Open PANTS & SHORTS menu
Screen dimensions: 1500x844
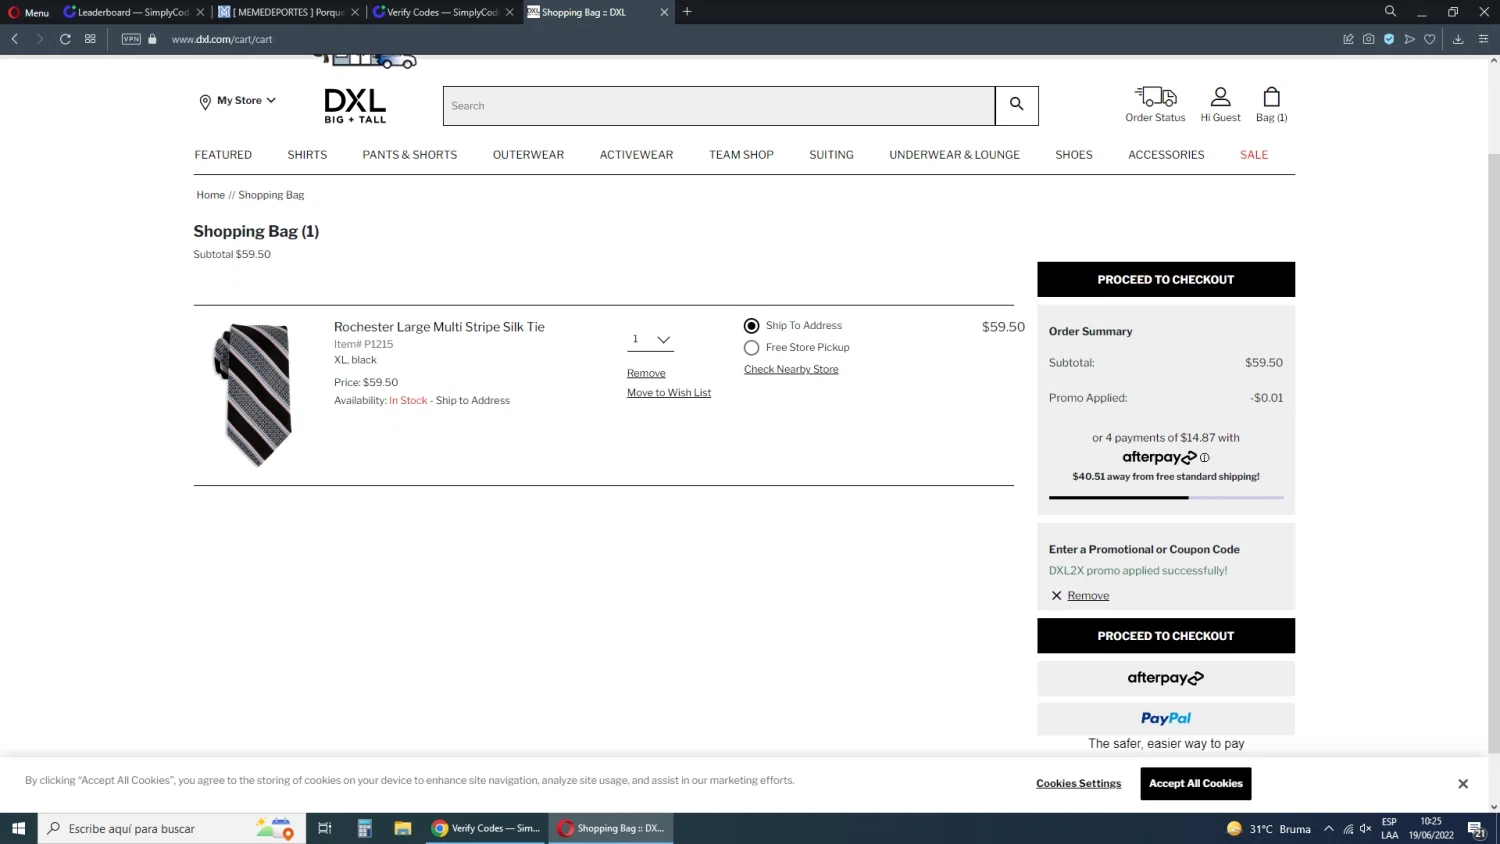point(410,155)
